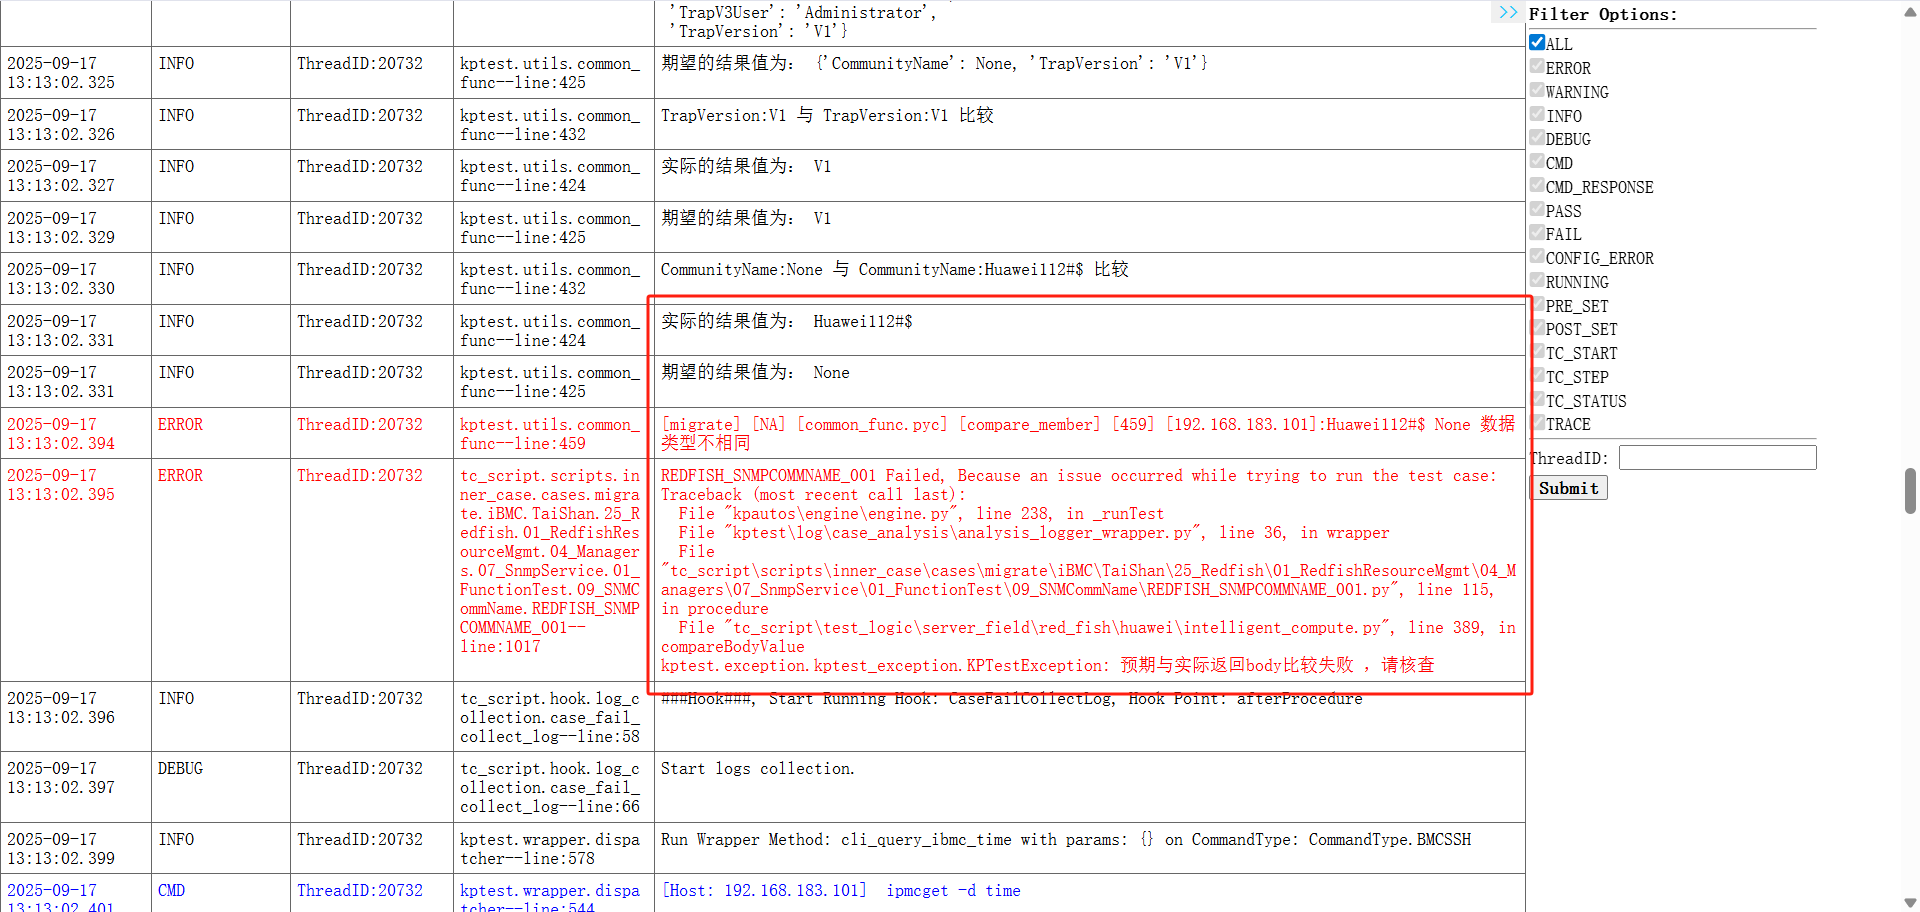The width and height of the screenshot is (1920, 912).
Task: Toggle the TRACE filter checkbox
Action: click(1537, 423)
